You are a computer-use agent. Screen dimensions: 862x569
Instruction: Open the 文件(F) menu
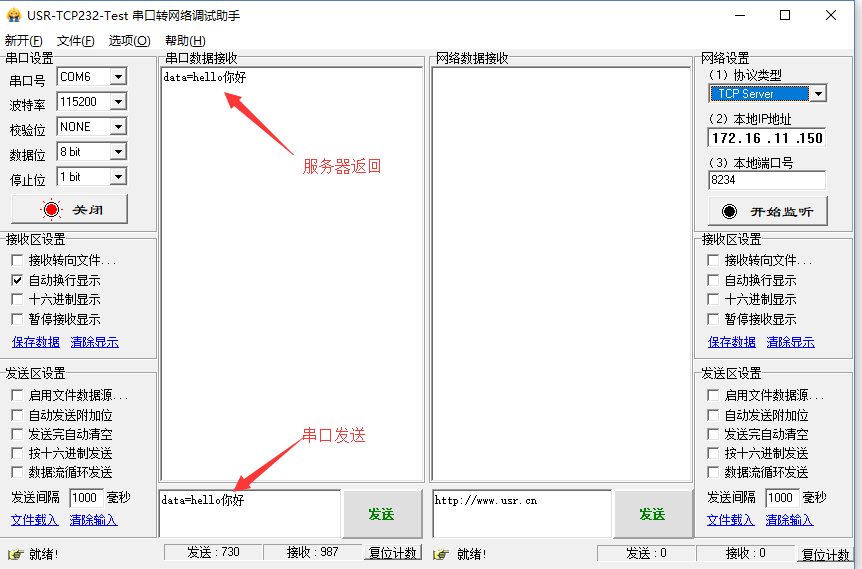(75, 41)
